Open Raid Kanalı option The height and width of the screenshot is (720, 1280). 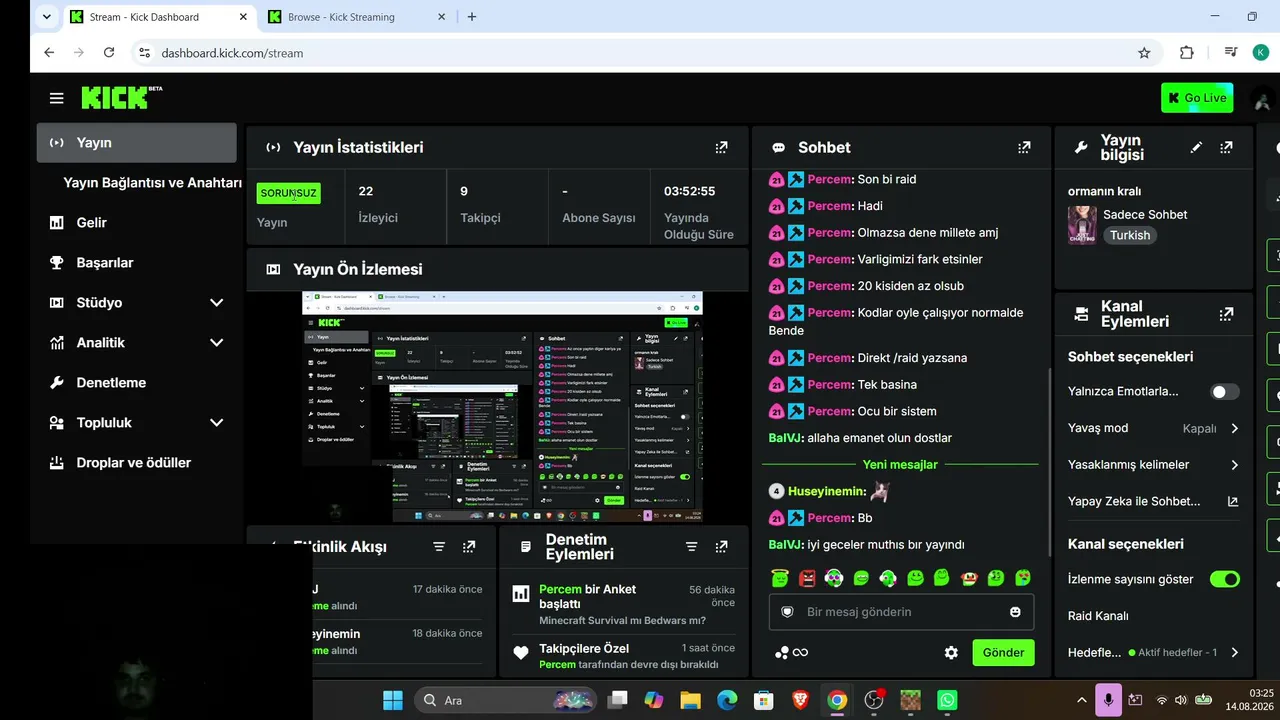point(1098,616)
